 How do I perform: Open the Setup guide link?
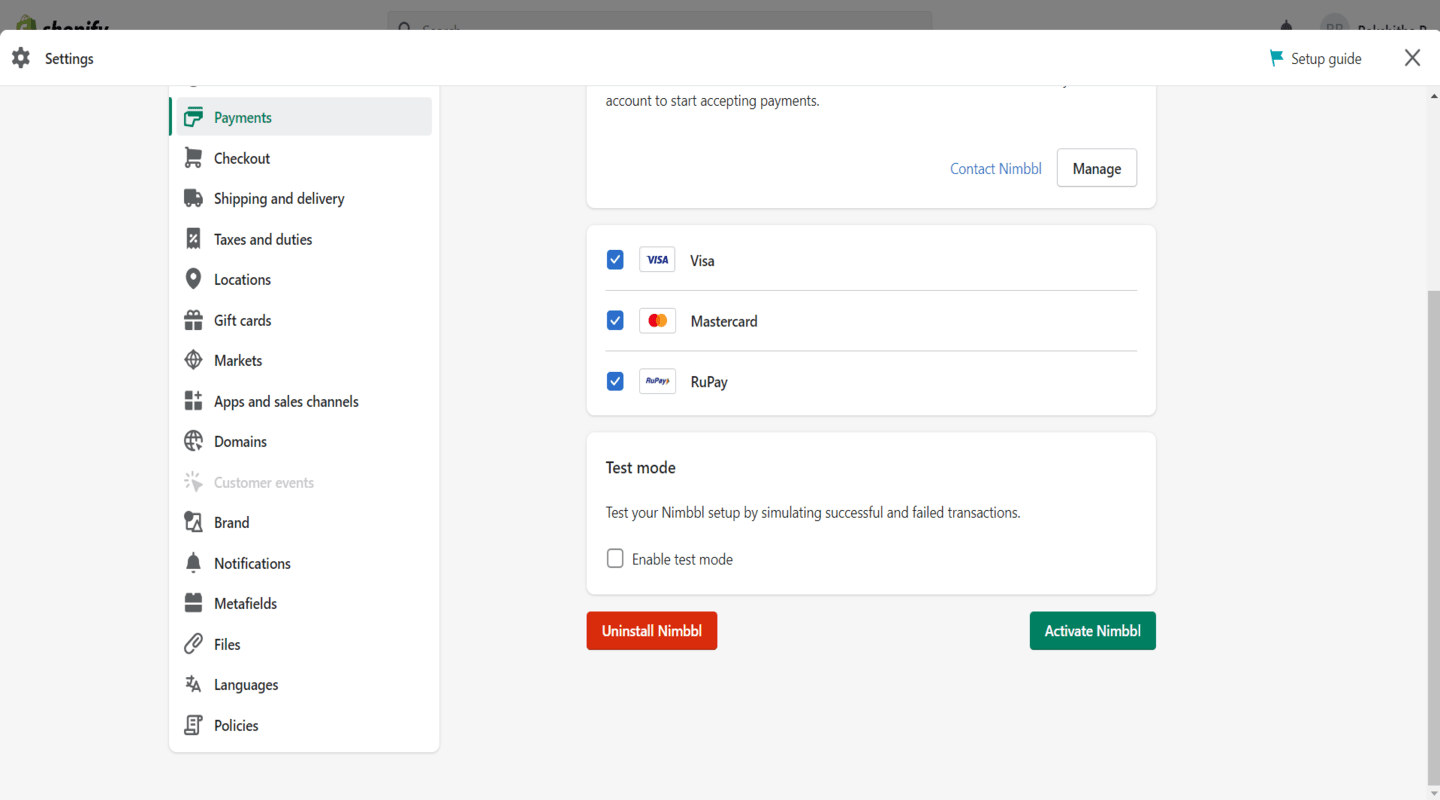pos(1315,58)
